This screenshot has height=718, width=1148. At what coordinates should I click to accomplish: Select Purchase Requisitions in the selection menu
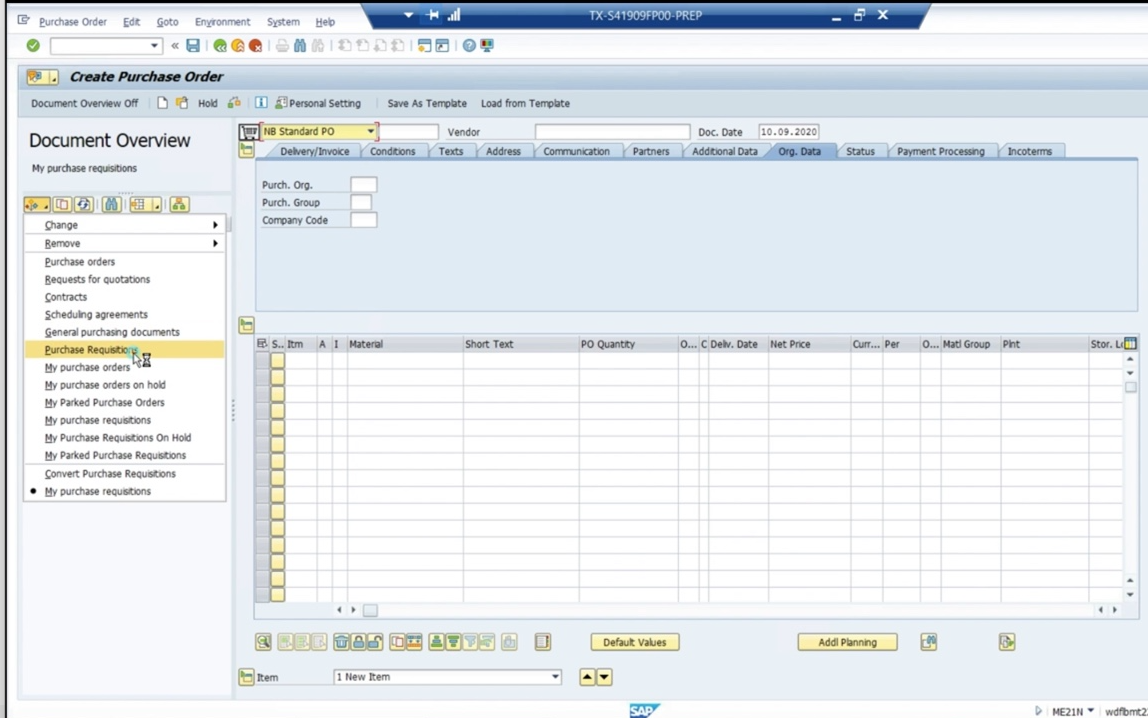coord(124,350)
